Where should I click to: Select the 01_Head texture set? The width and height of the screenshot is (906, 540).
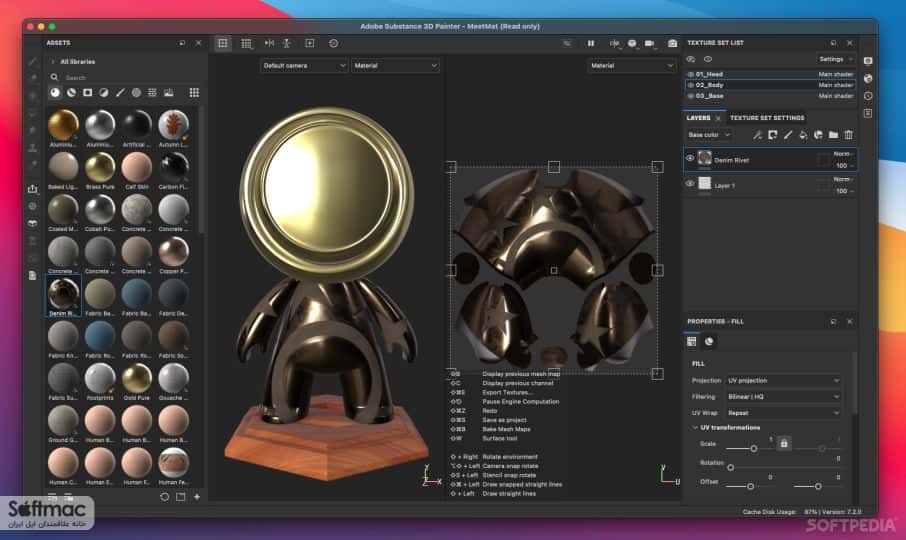click(770, 75)
